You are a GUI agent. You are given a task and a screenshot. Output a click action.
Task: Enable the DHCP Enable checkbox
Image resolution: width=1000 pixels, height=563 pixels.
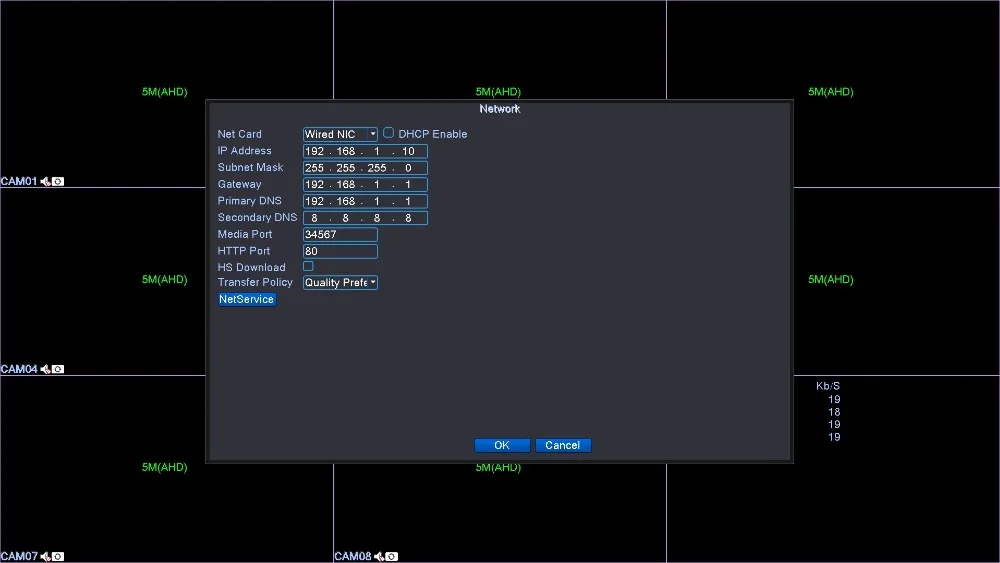point(388,133)
